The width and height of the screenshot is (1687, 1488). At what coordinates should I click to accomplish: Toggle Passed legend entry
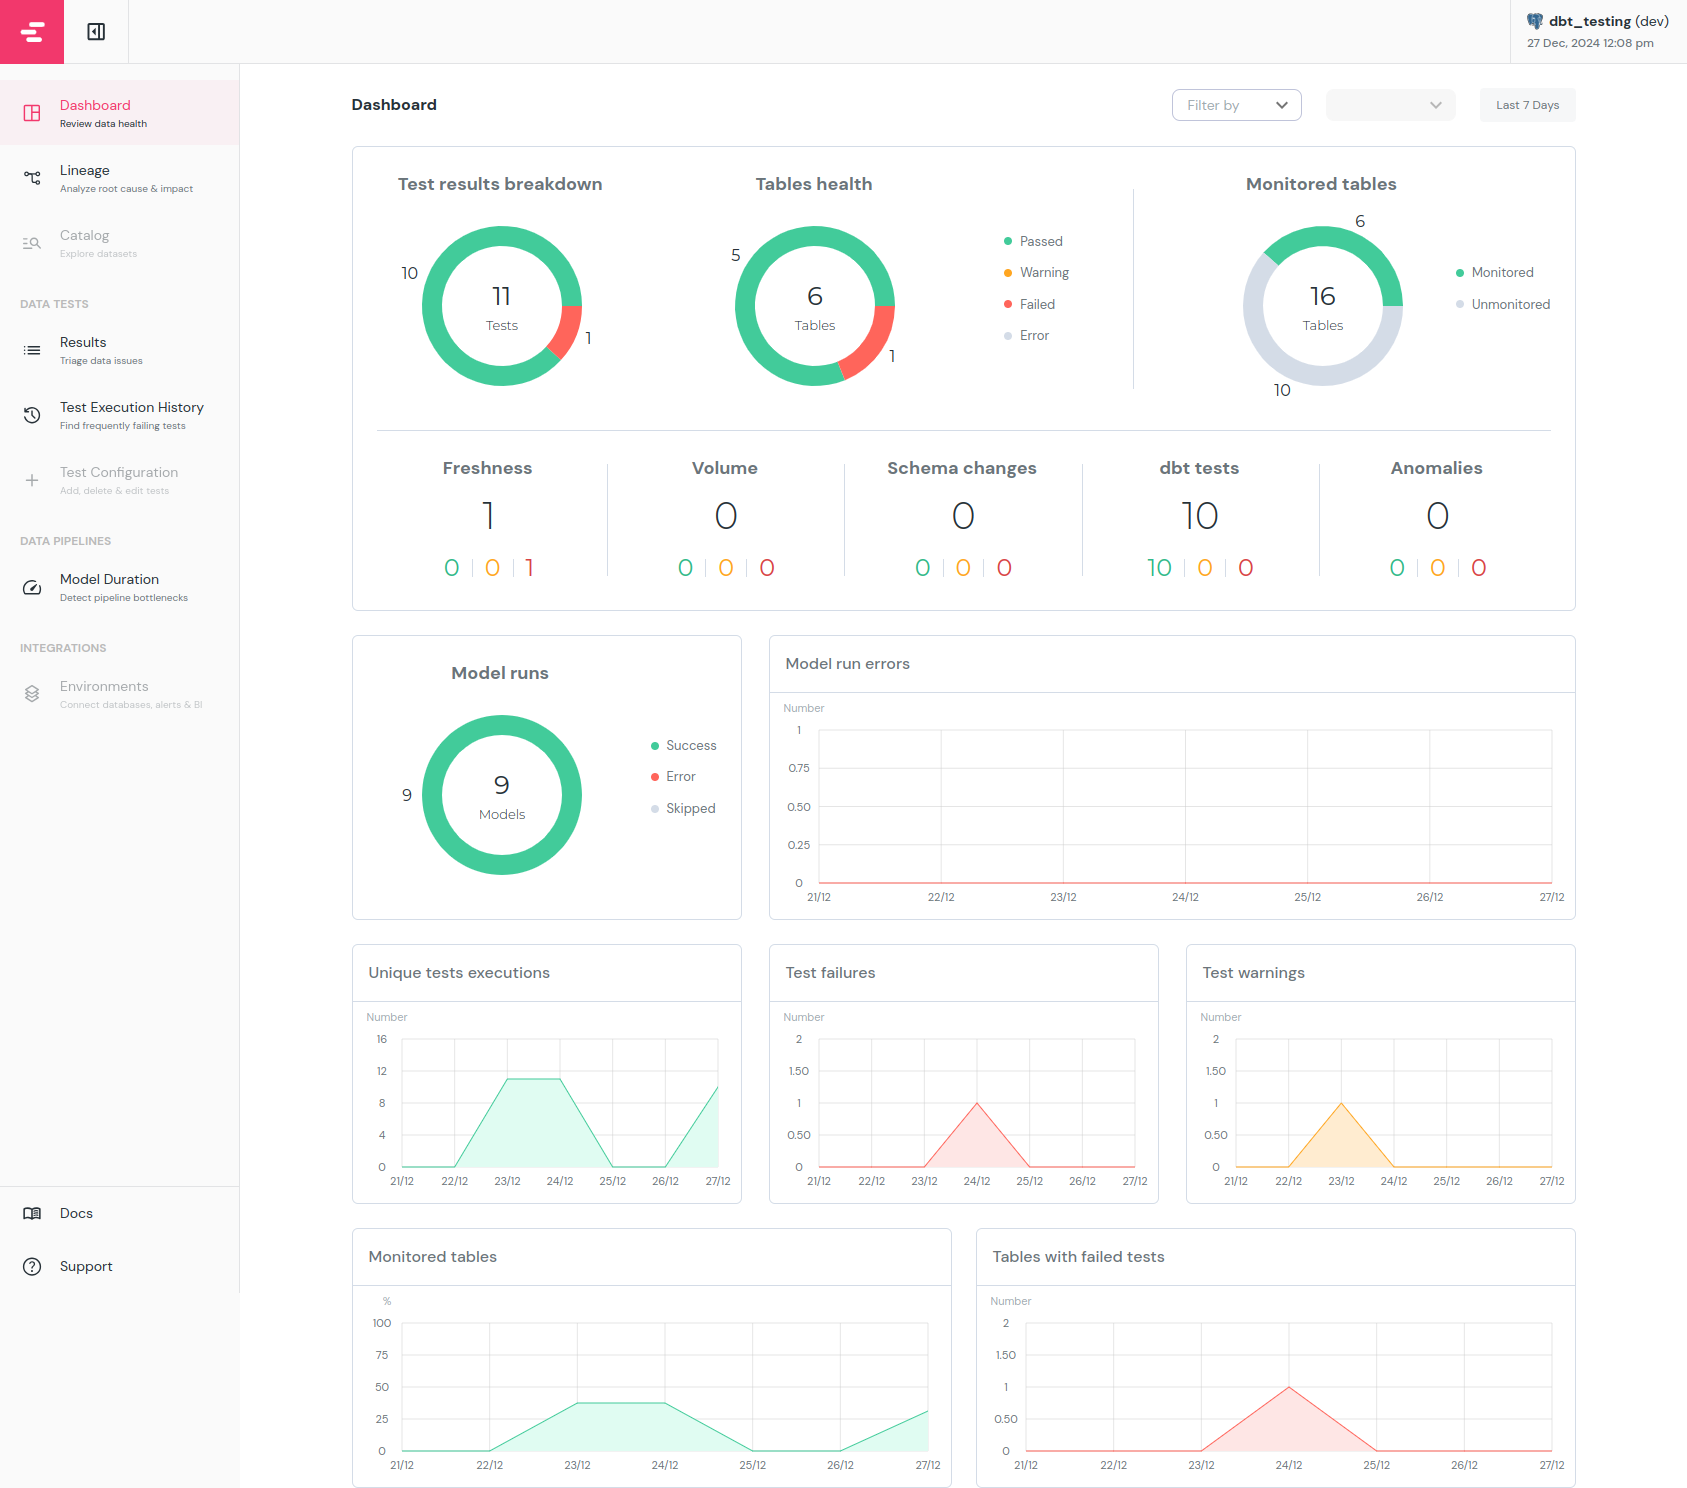pyautogui.click(x=1033, y=241)
